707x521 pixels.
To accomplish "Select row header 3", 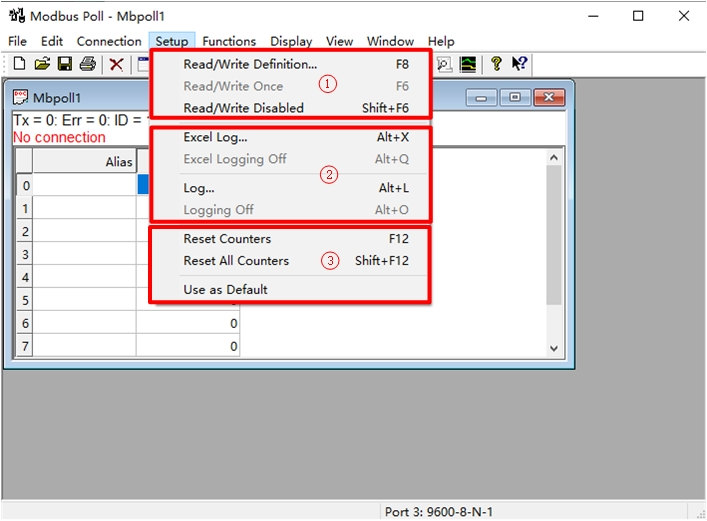I will tap(25, 254).
